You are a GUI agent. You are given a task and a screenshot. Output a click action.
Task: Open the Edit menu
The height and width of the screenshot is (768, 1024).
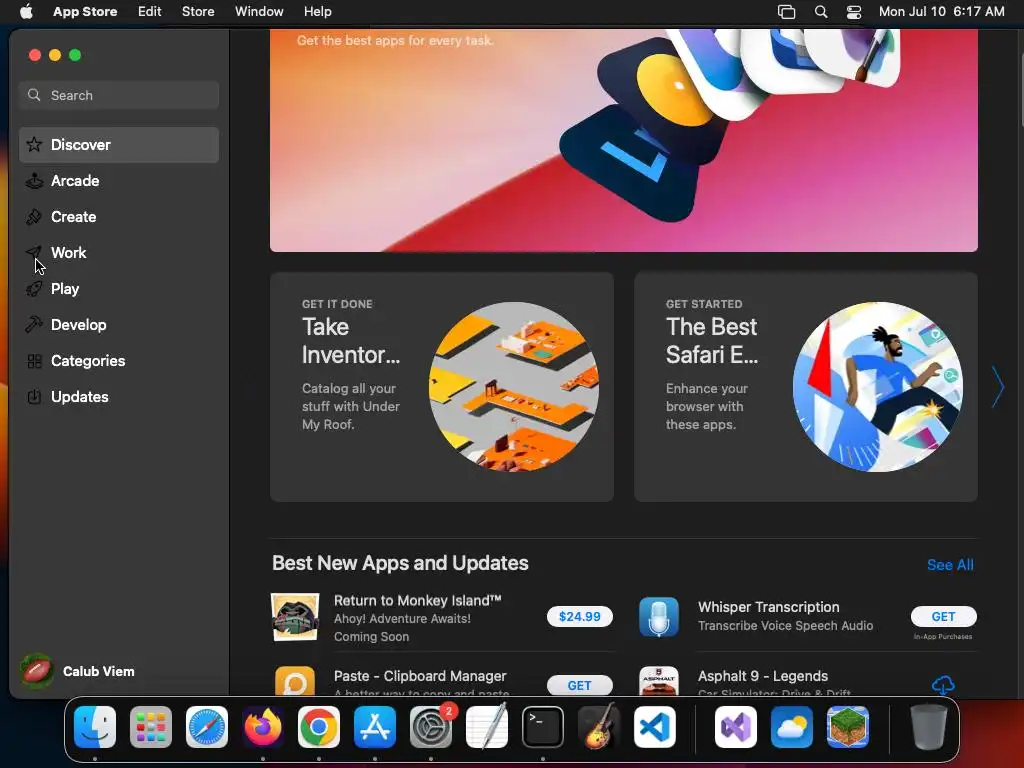coord(150,12)
